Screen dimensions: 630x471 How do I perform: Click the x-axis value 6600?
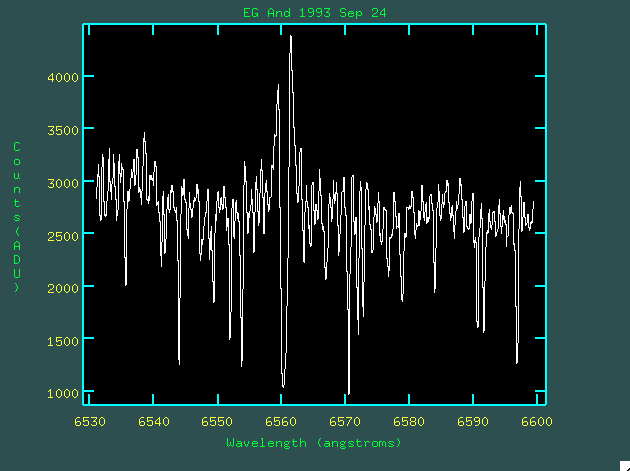537,422
